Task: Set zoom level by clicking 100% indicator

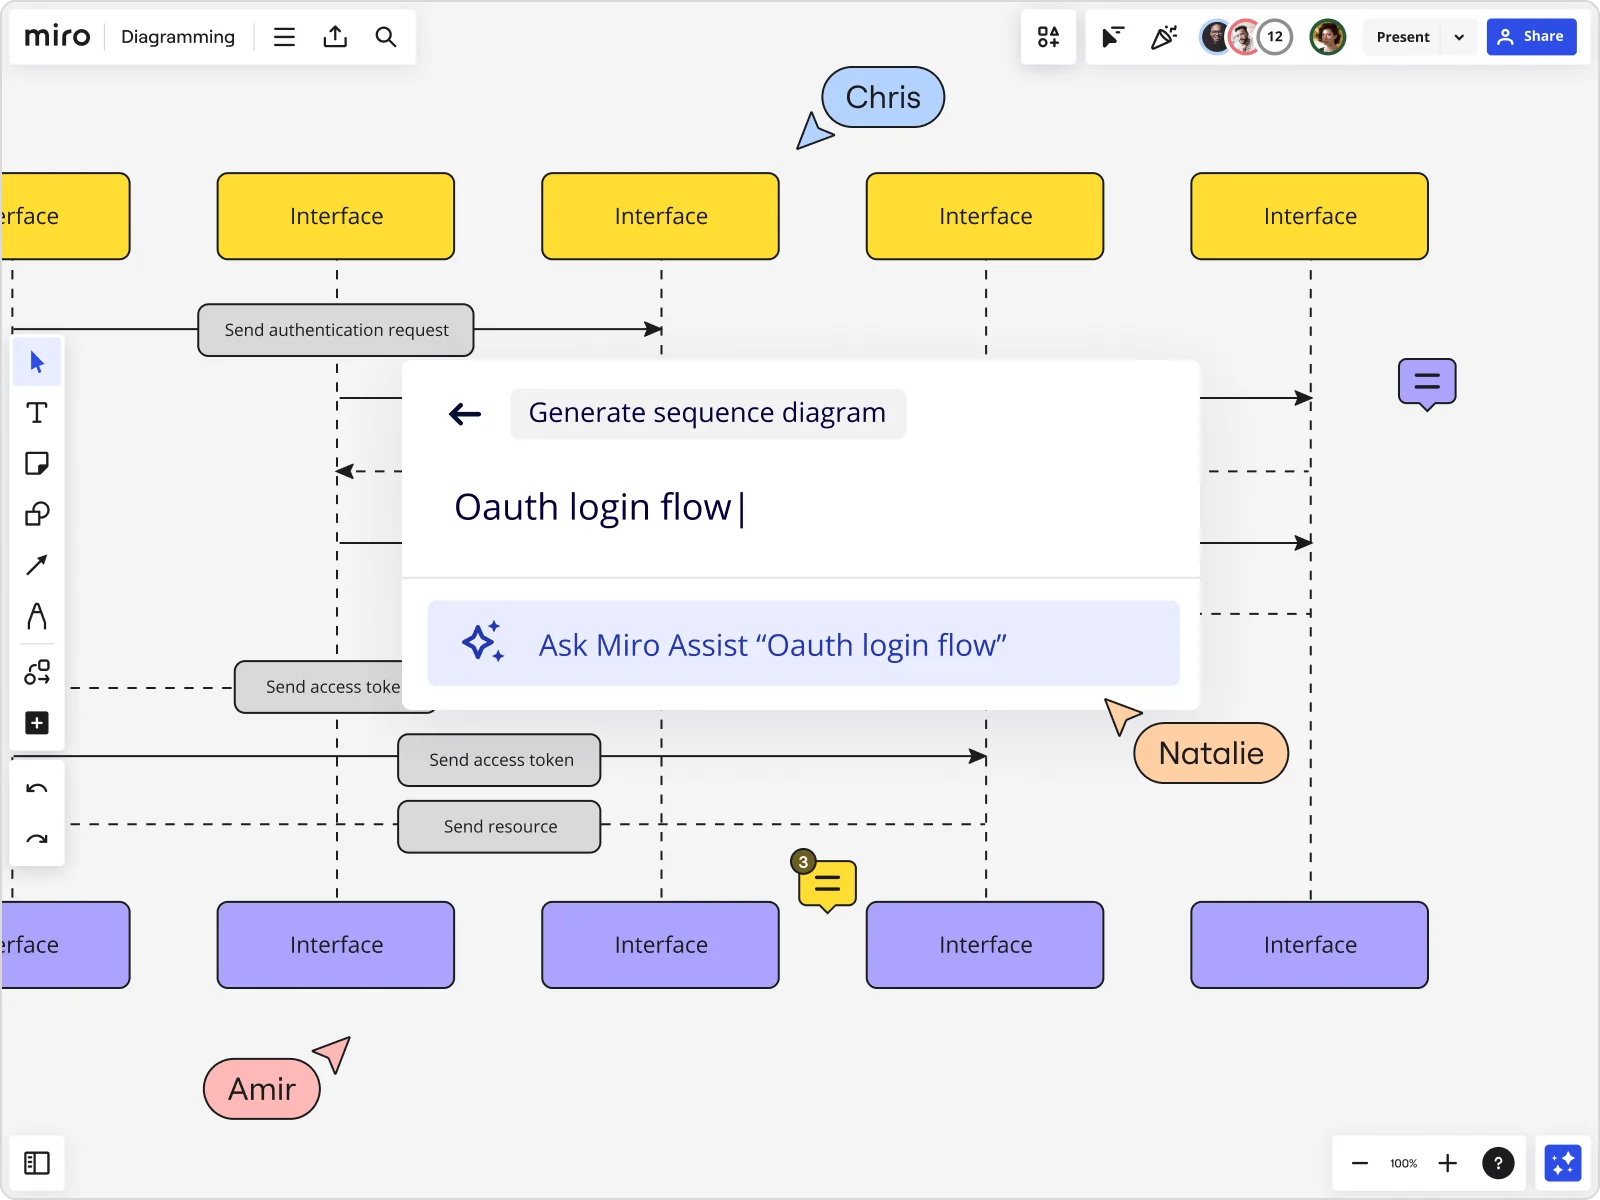Action: tap(1402, 1163)
